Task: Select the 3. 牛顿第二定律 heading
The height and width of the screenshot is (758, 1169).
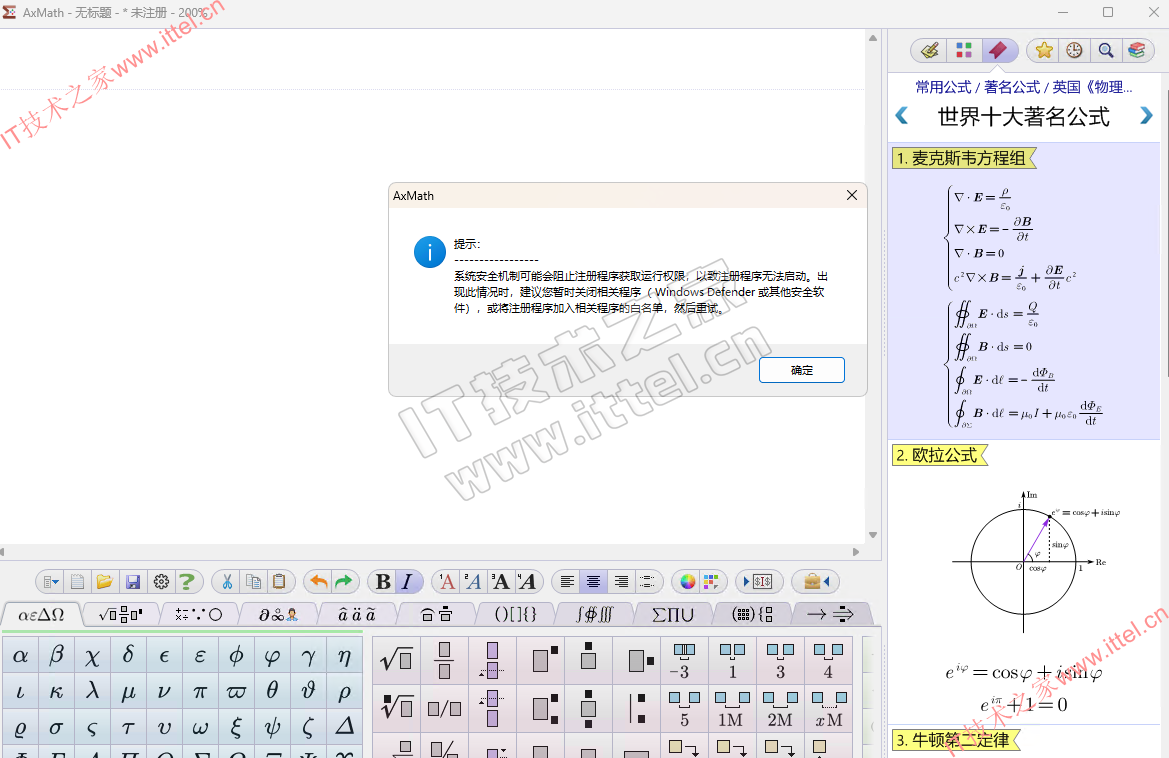Action: [x=955, y=740]
